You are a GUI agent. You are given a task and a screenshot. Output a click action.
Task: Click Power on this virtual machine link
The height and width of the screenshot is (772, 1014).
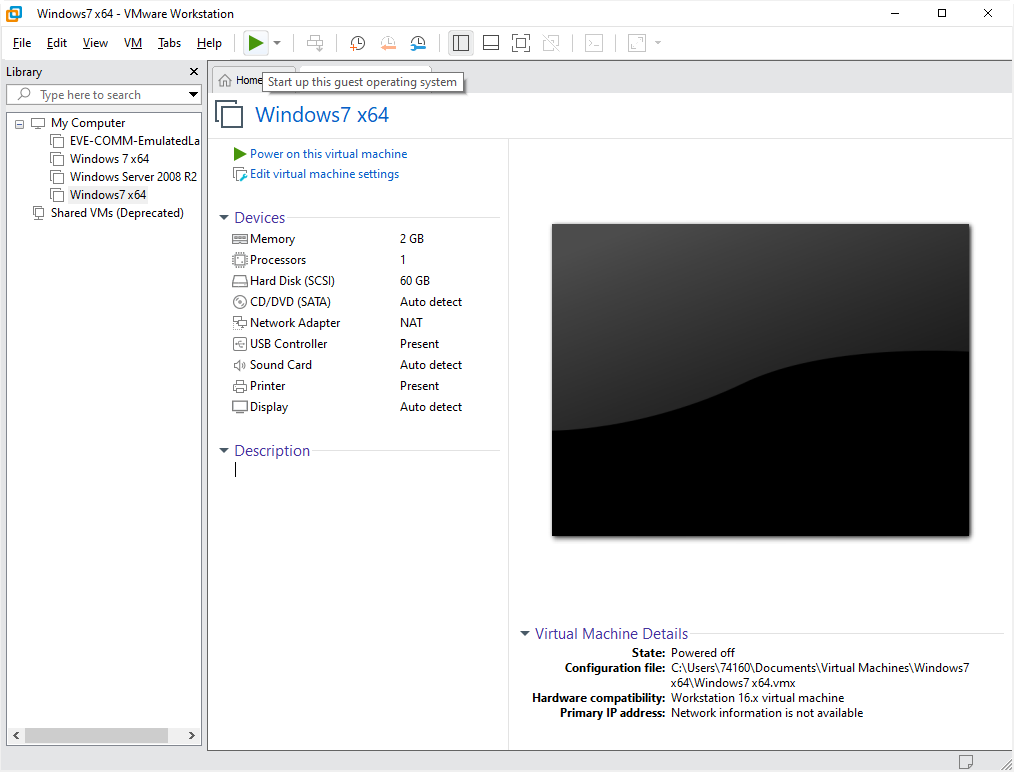pos(329,154)
